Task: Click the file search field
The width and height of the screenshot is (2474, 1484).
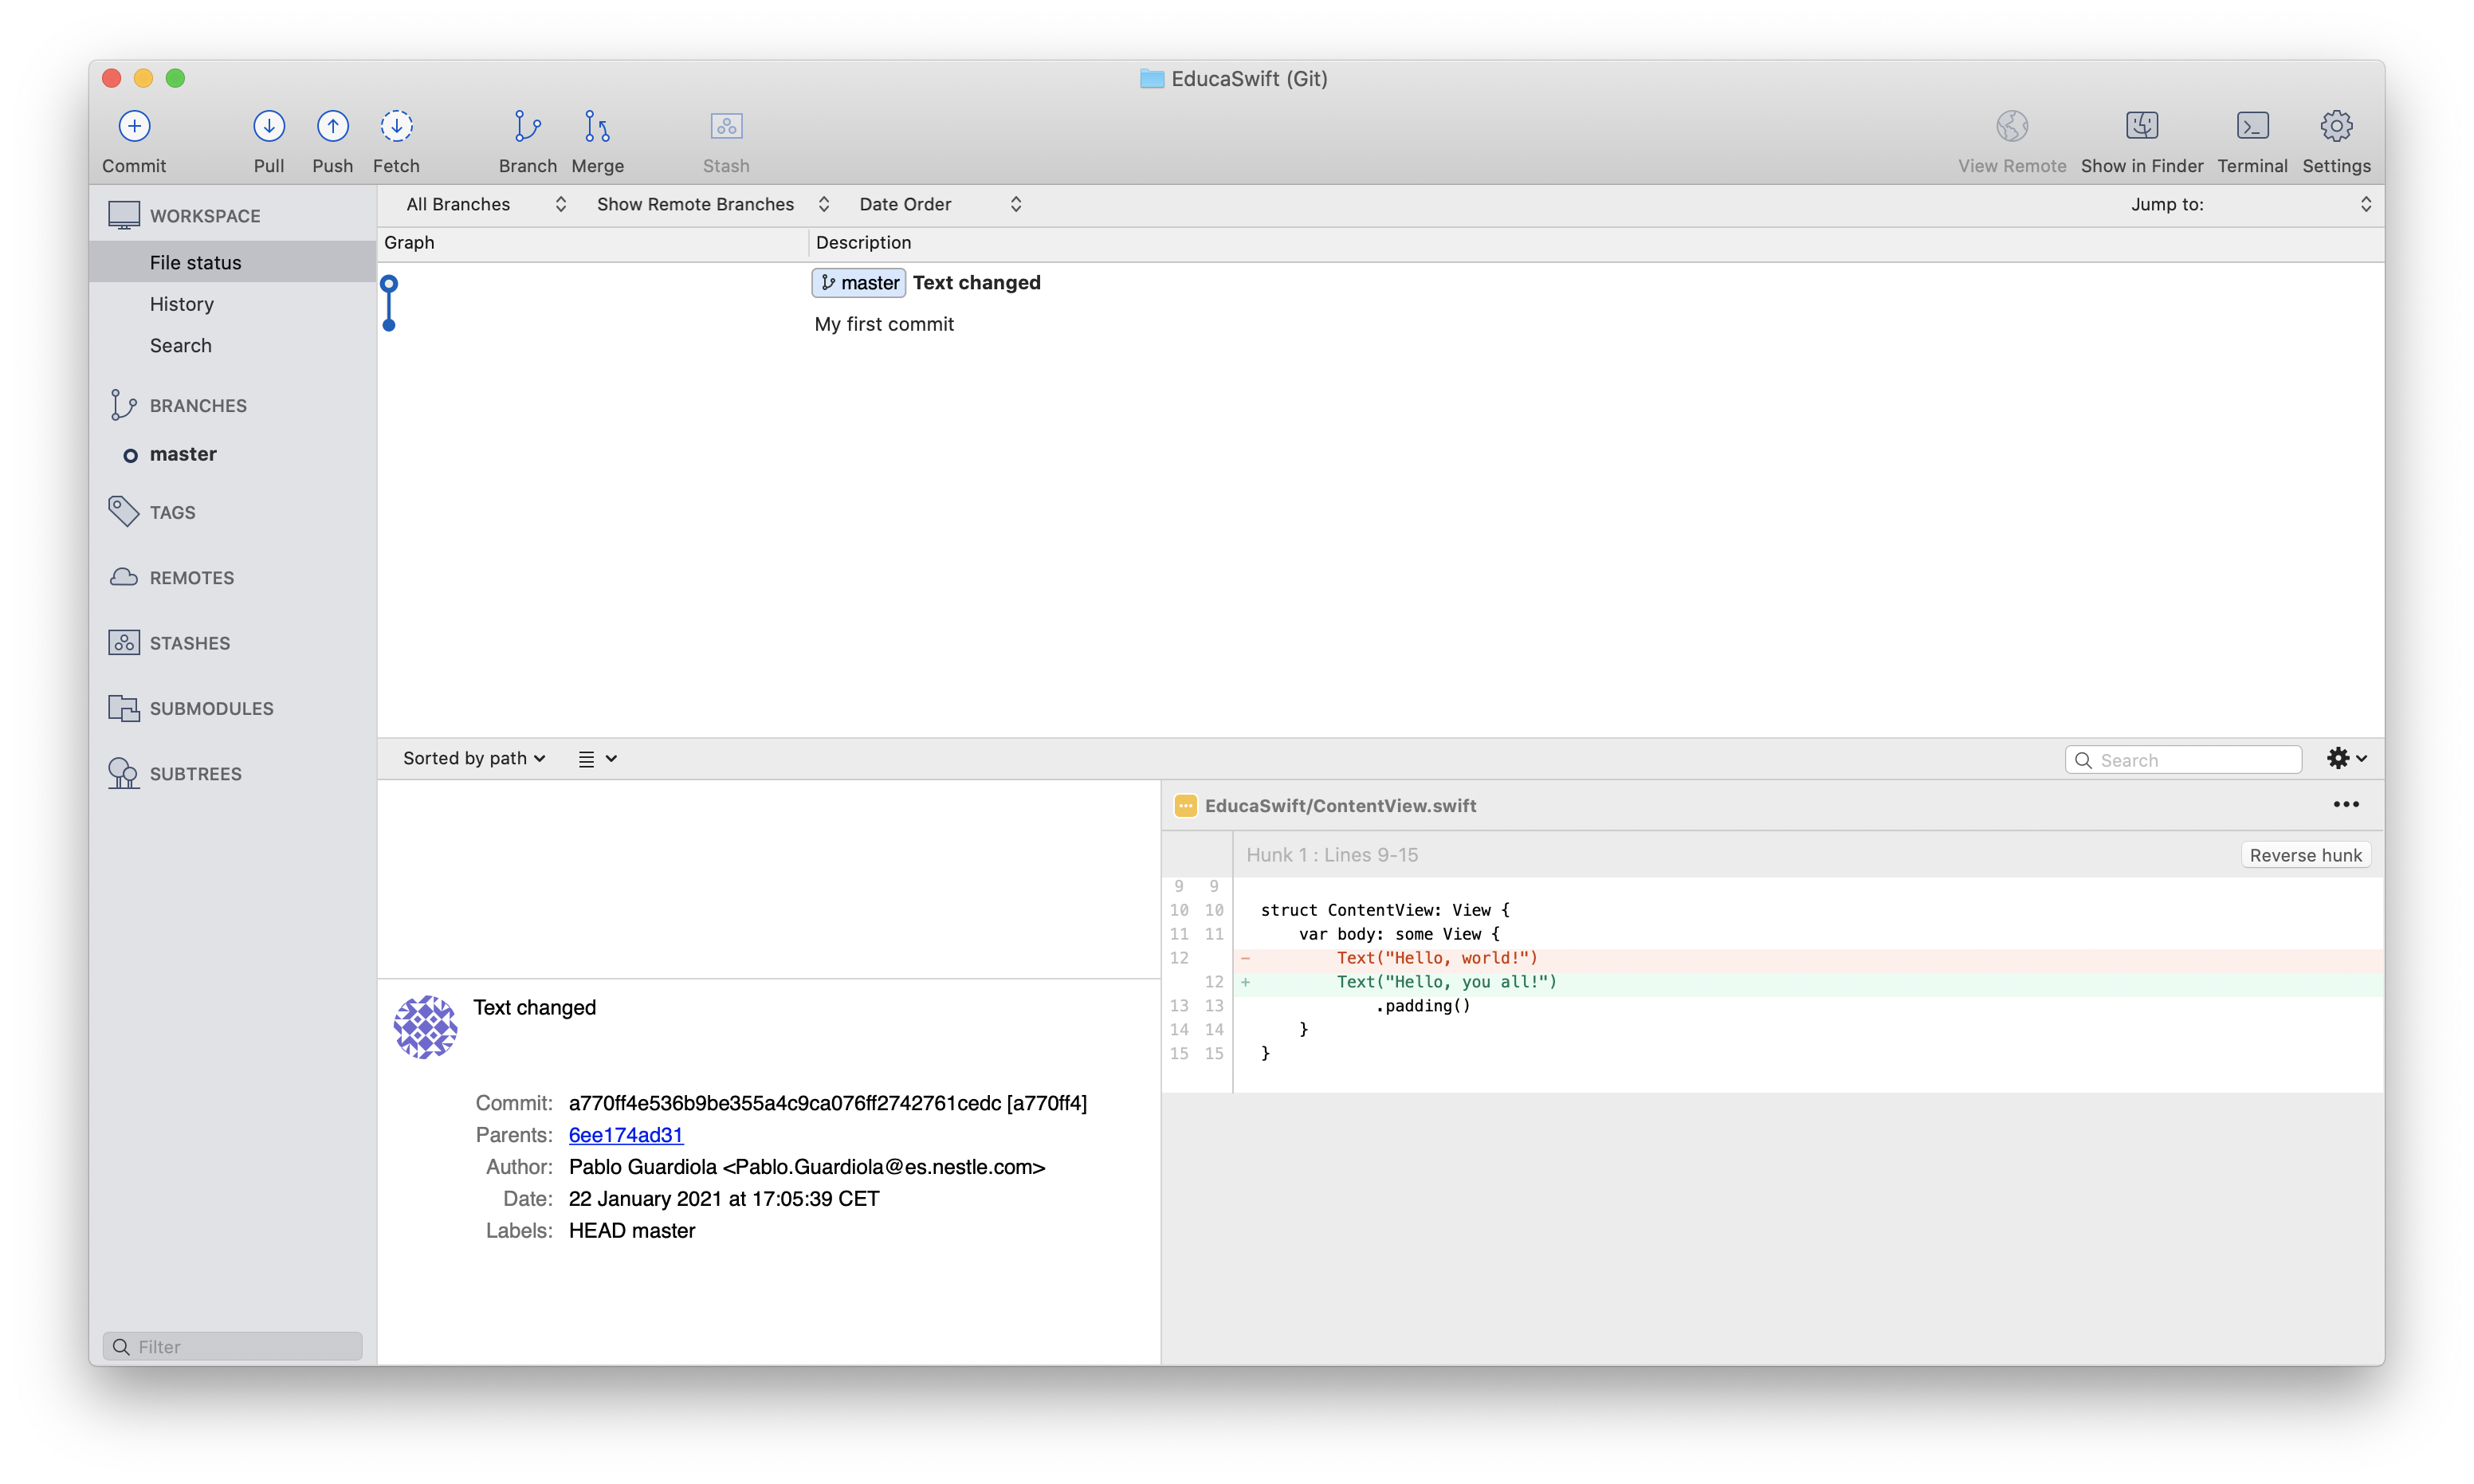Action: pyautogui.click(x=2184, y=760)
